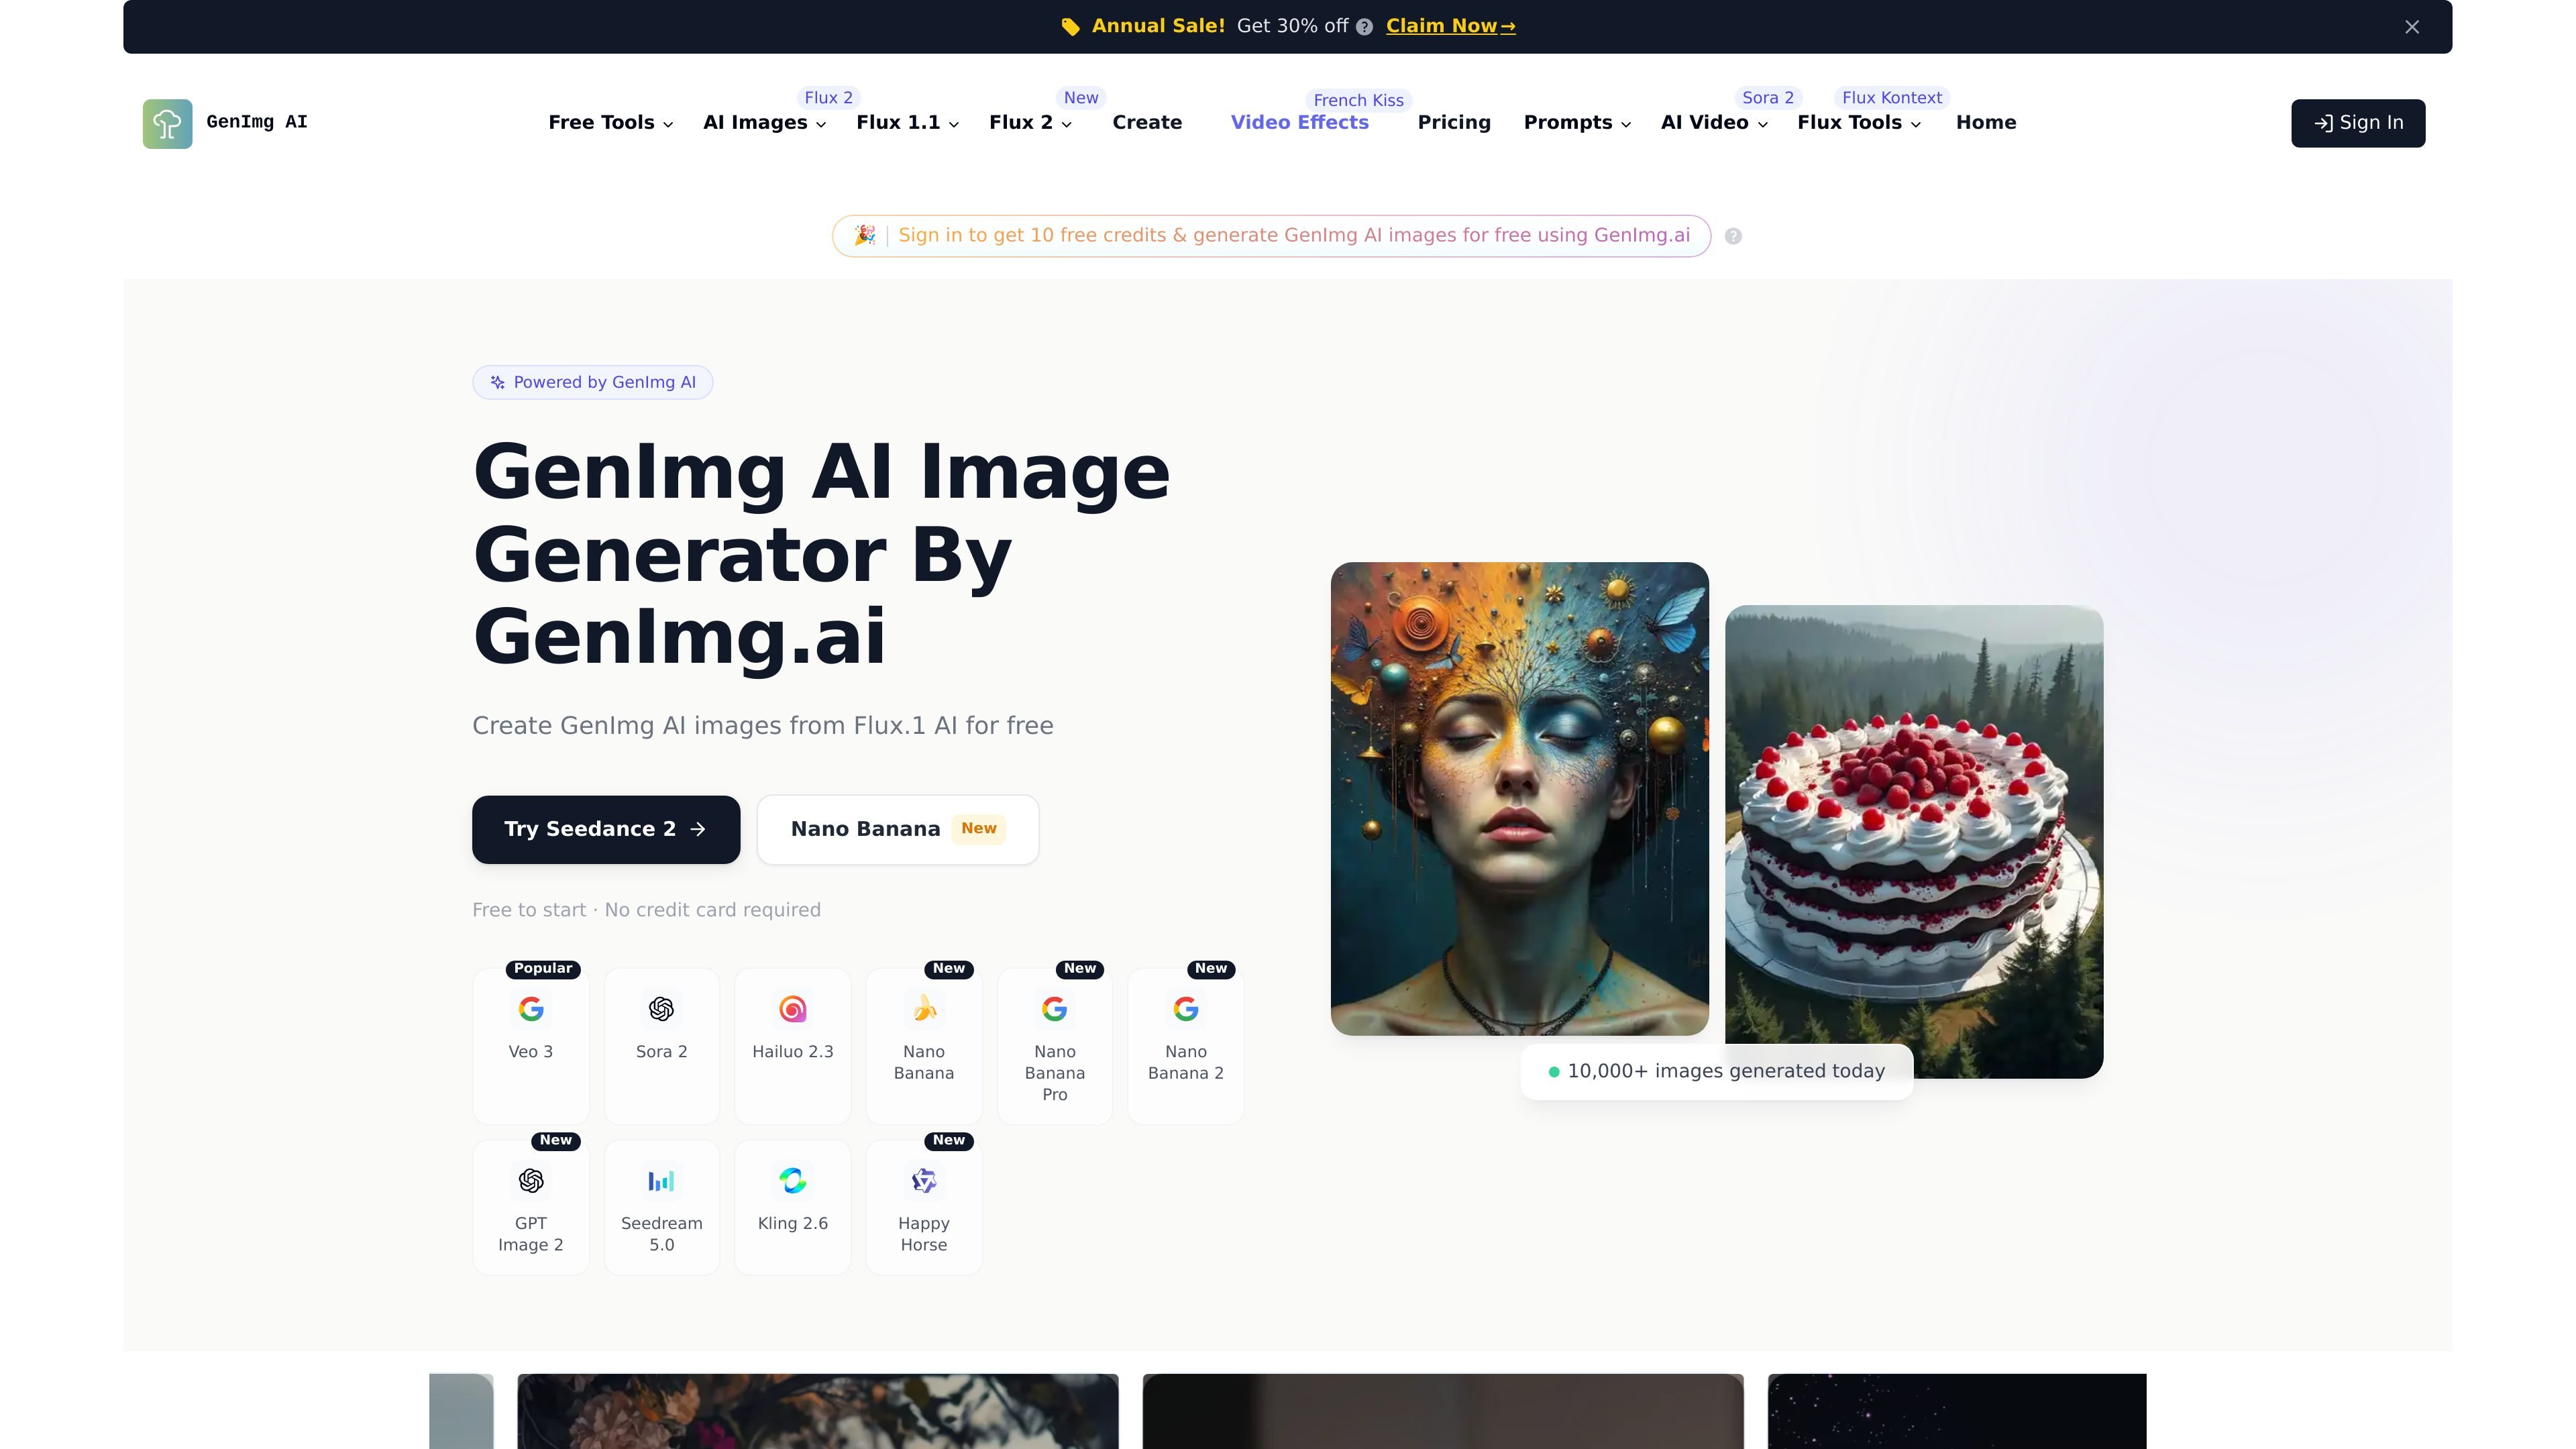
Task: Select Home in the navigation bar
Action: [1986, 123]
